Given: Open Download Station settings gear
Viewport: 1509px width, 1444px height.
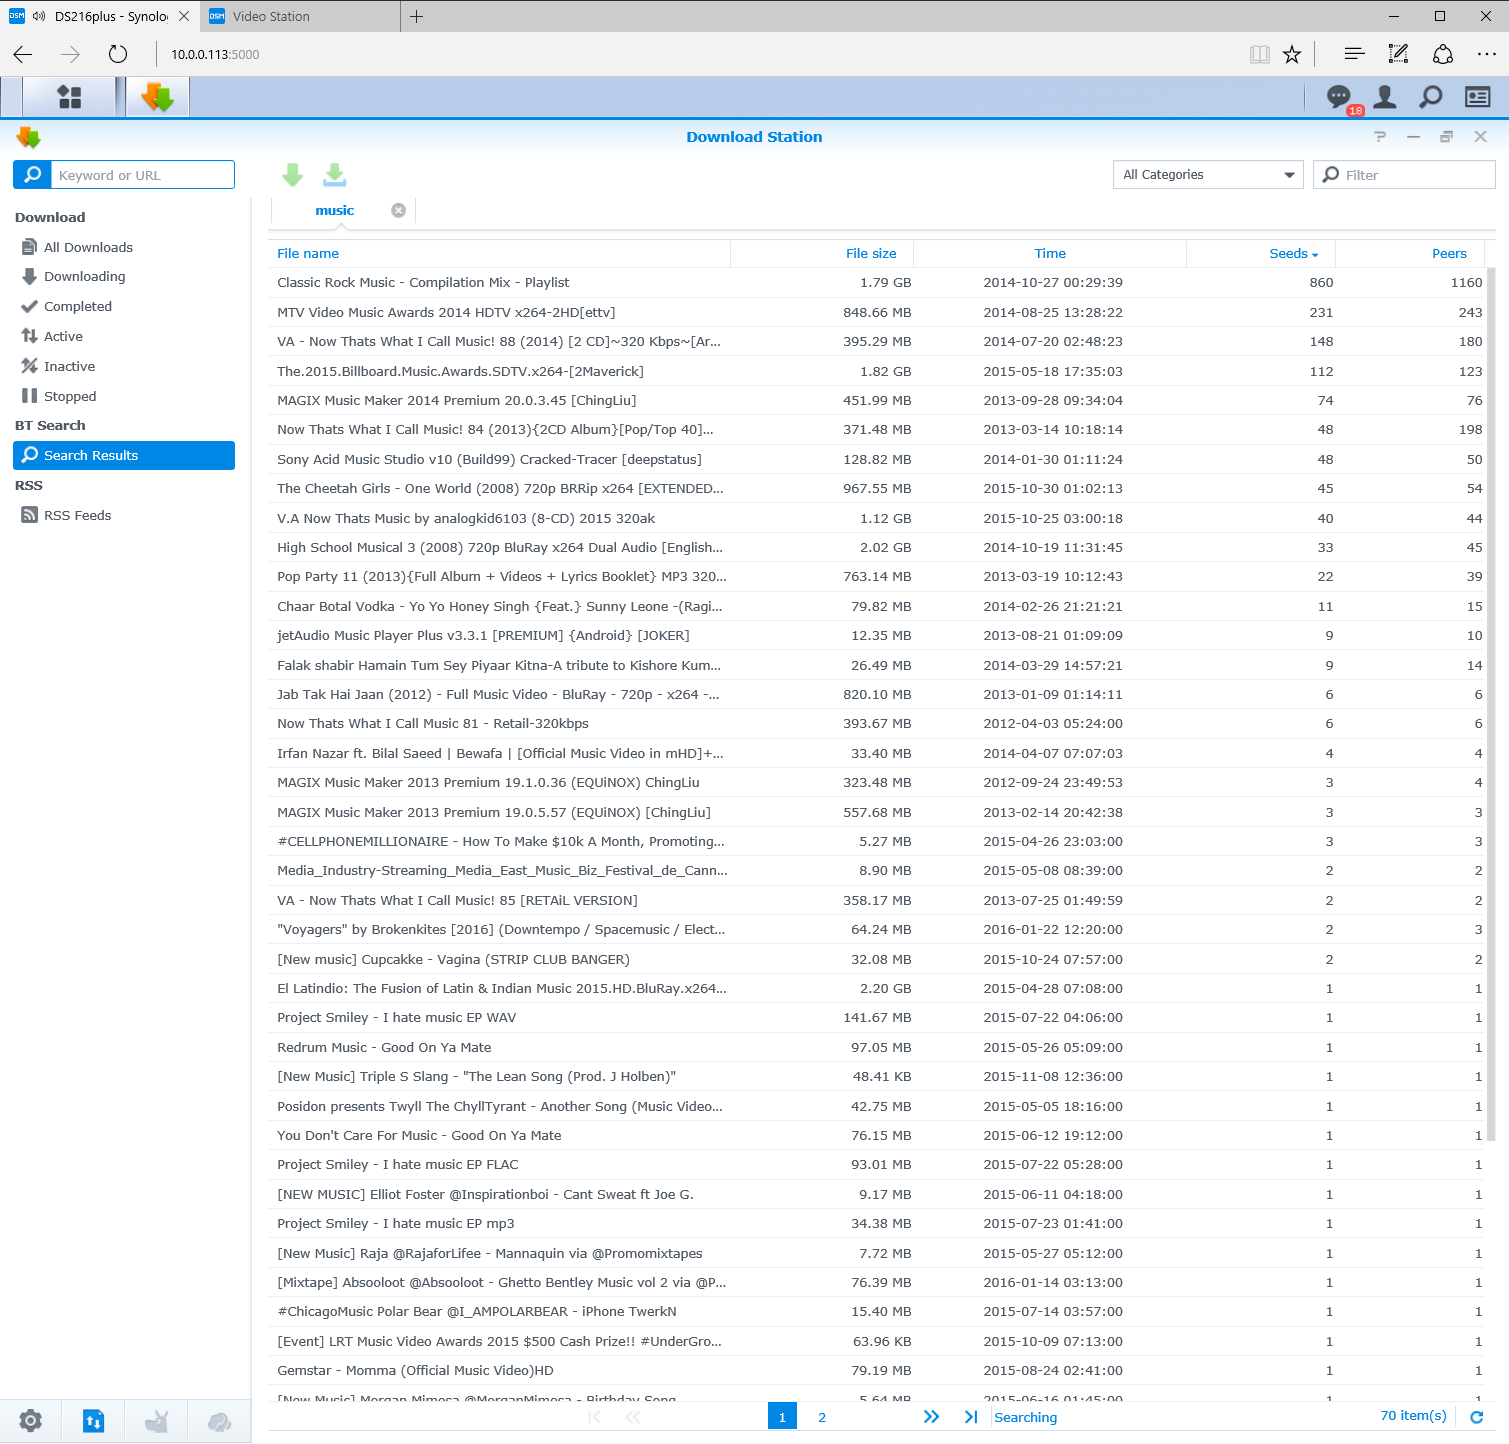Looking at the screenshot, I should [x=31, y=1420].
